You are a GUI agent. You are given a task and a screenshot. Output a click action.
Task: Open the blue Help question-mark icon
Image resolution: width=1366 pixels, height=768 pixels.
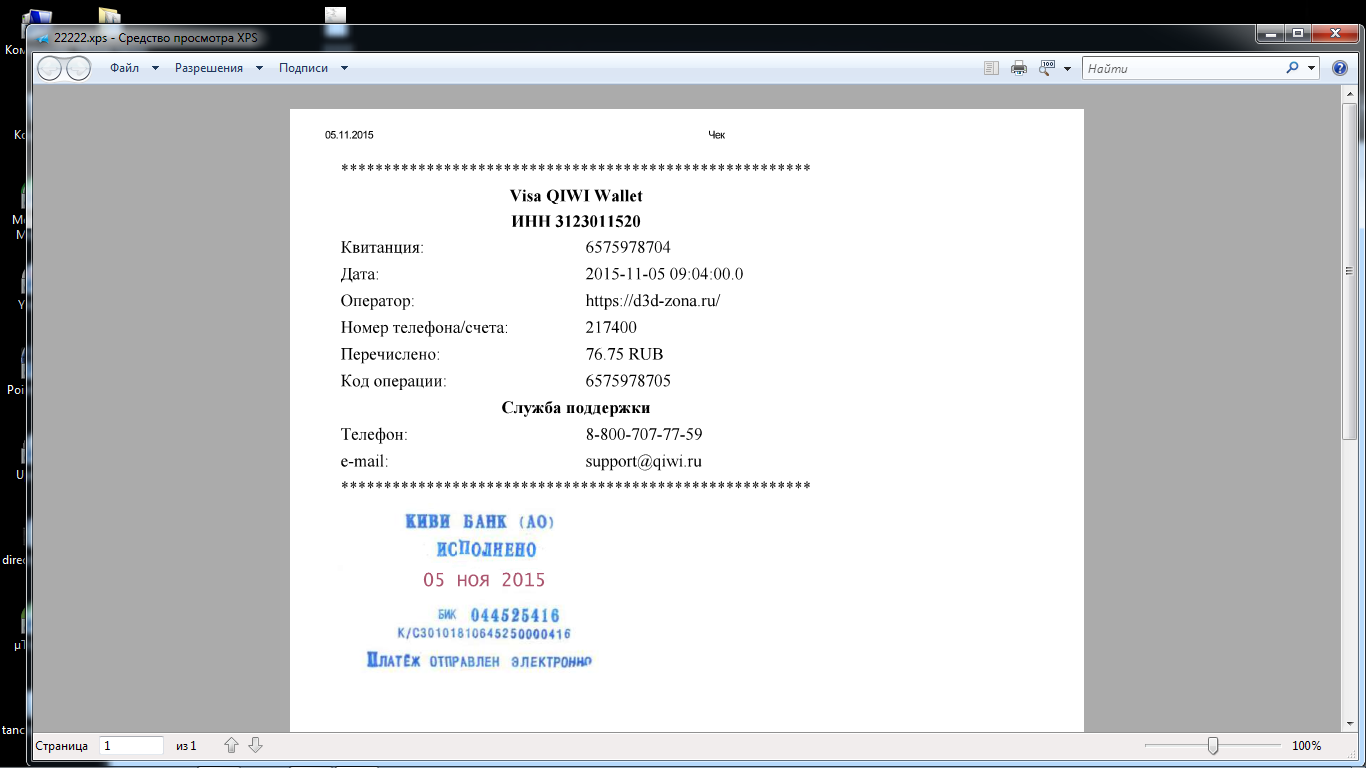click(1340, 68)
